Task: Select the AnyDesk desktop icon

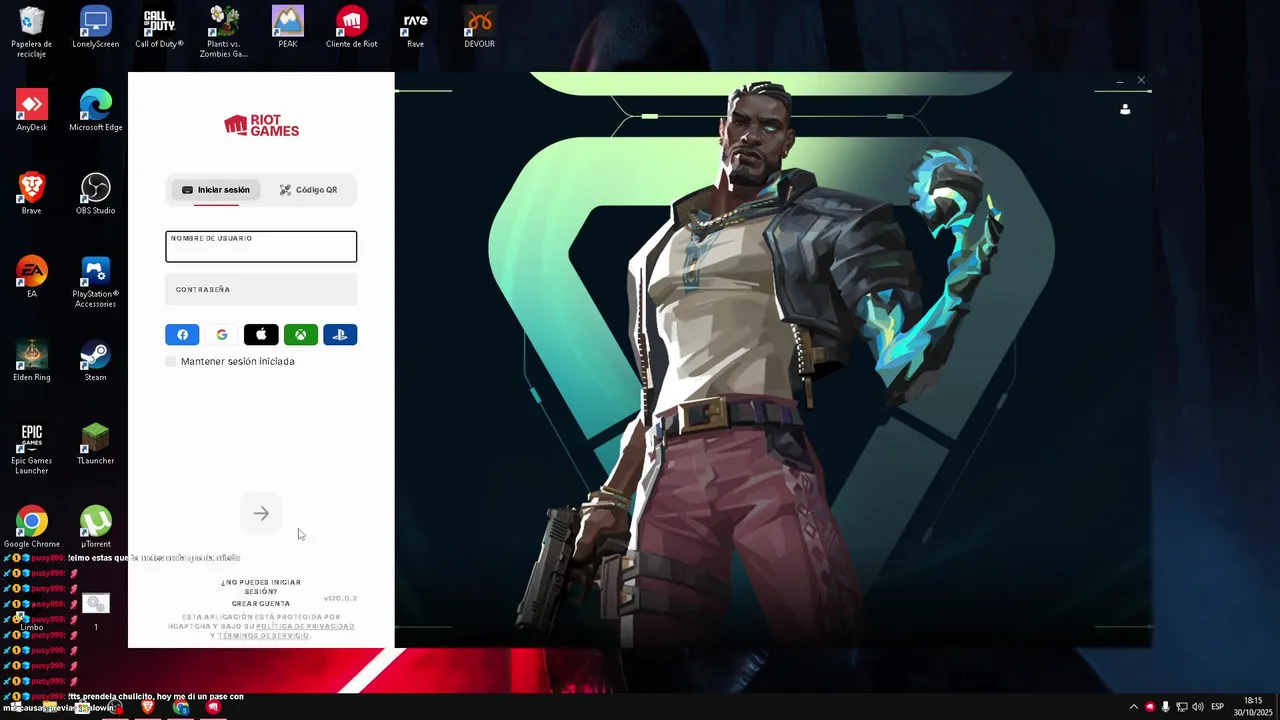Action: pos(32,111)
